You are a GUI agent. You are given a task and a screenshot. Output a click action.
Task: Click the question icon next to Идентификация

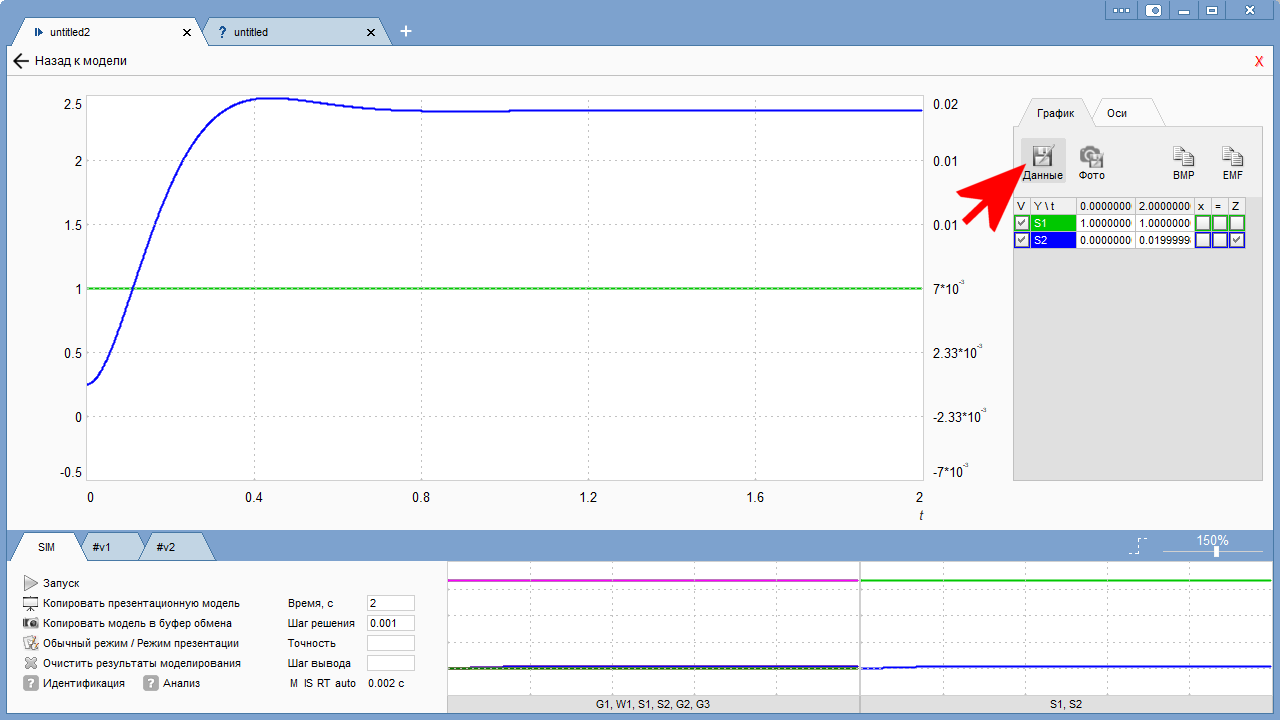30,683
